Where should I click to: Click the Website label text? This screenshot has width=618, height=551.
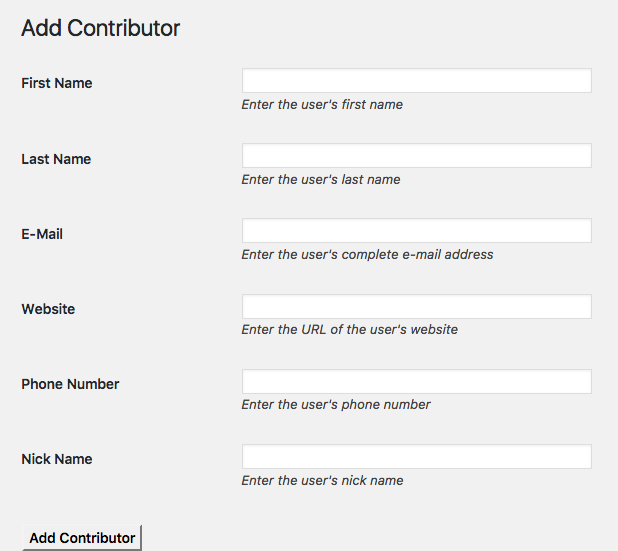(48, 309)
